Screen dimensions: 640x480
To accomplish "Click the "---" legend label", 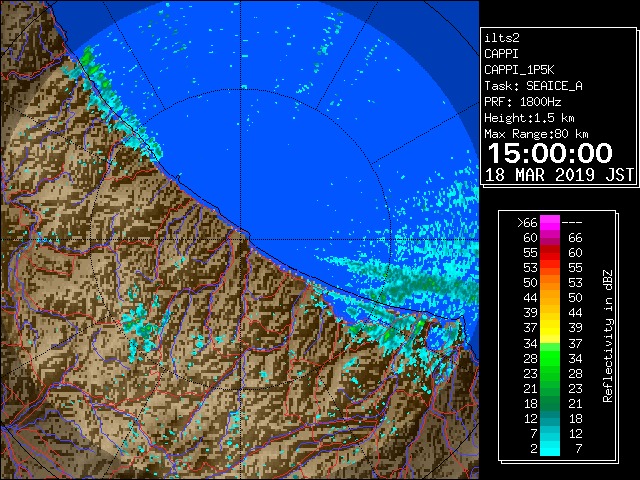I will (x=572, y=223).
